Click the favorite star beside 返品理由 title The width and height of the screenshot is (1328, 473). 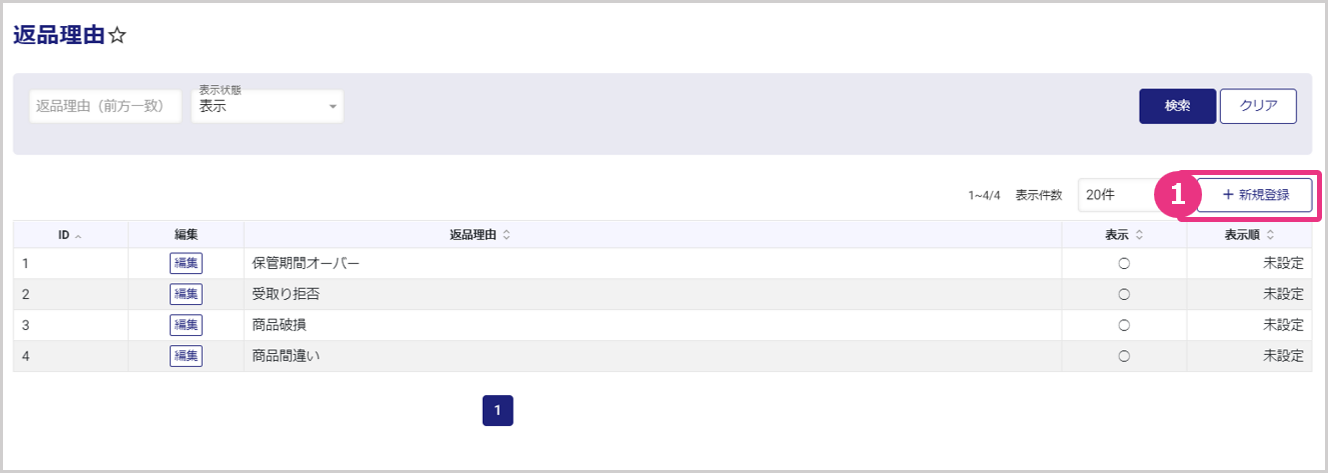point(117,36)
